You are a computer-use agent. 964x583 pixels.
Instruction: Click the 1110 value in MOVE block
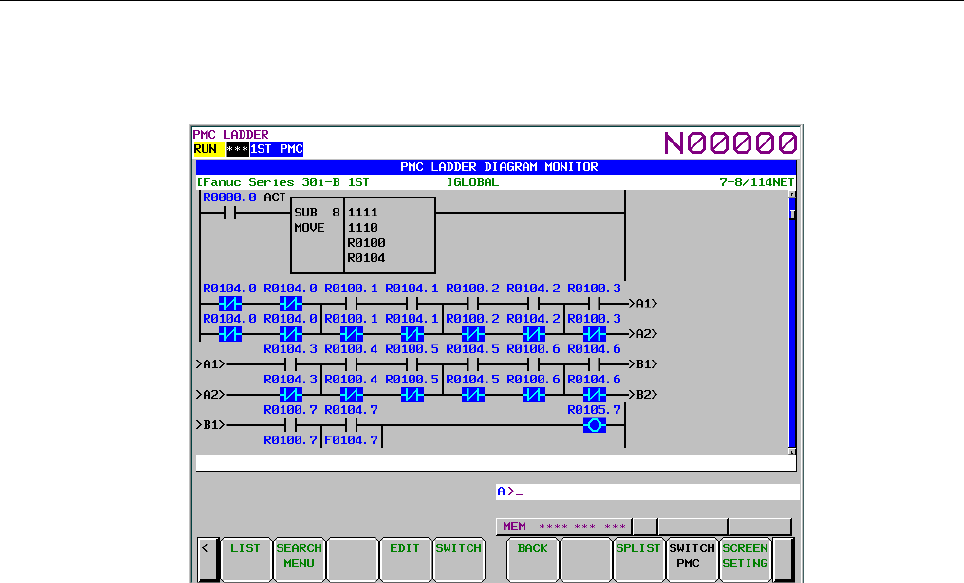pos(363,228)
